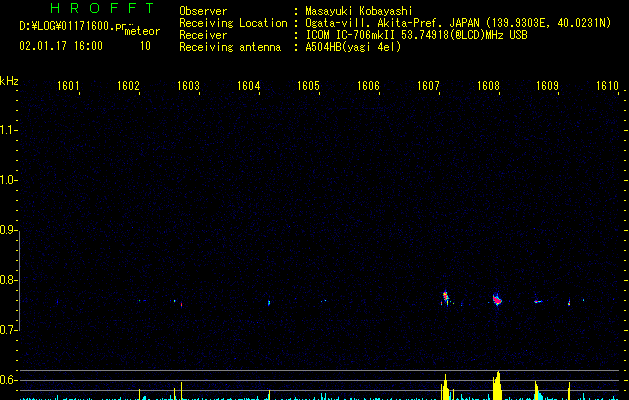629x400 pixels.
Task: Click the Receiver label
Action: click(203, 35)
